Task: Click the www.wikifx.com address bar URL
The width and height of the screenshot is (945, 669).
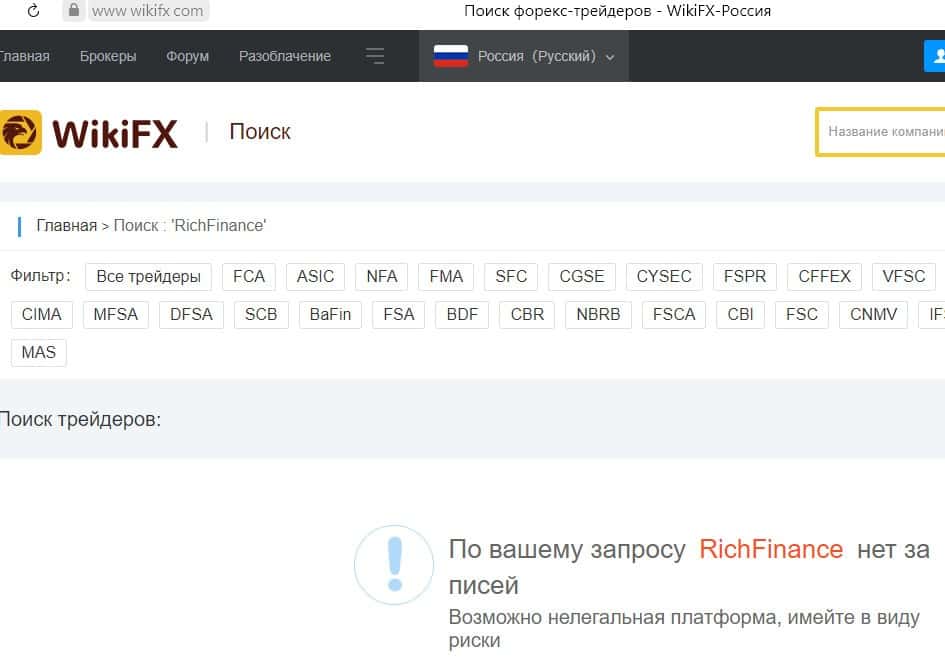Action: click(x=148, y=11)
